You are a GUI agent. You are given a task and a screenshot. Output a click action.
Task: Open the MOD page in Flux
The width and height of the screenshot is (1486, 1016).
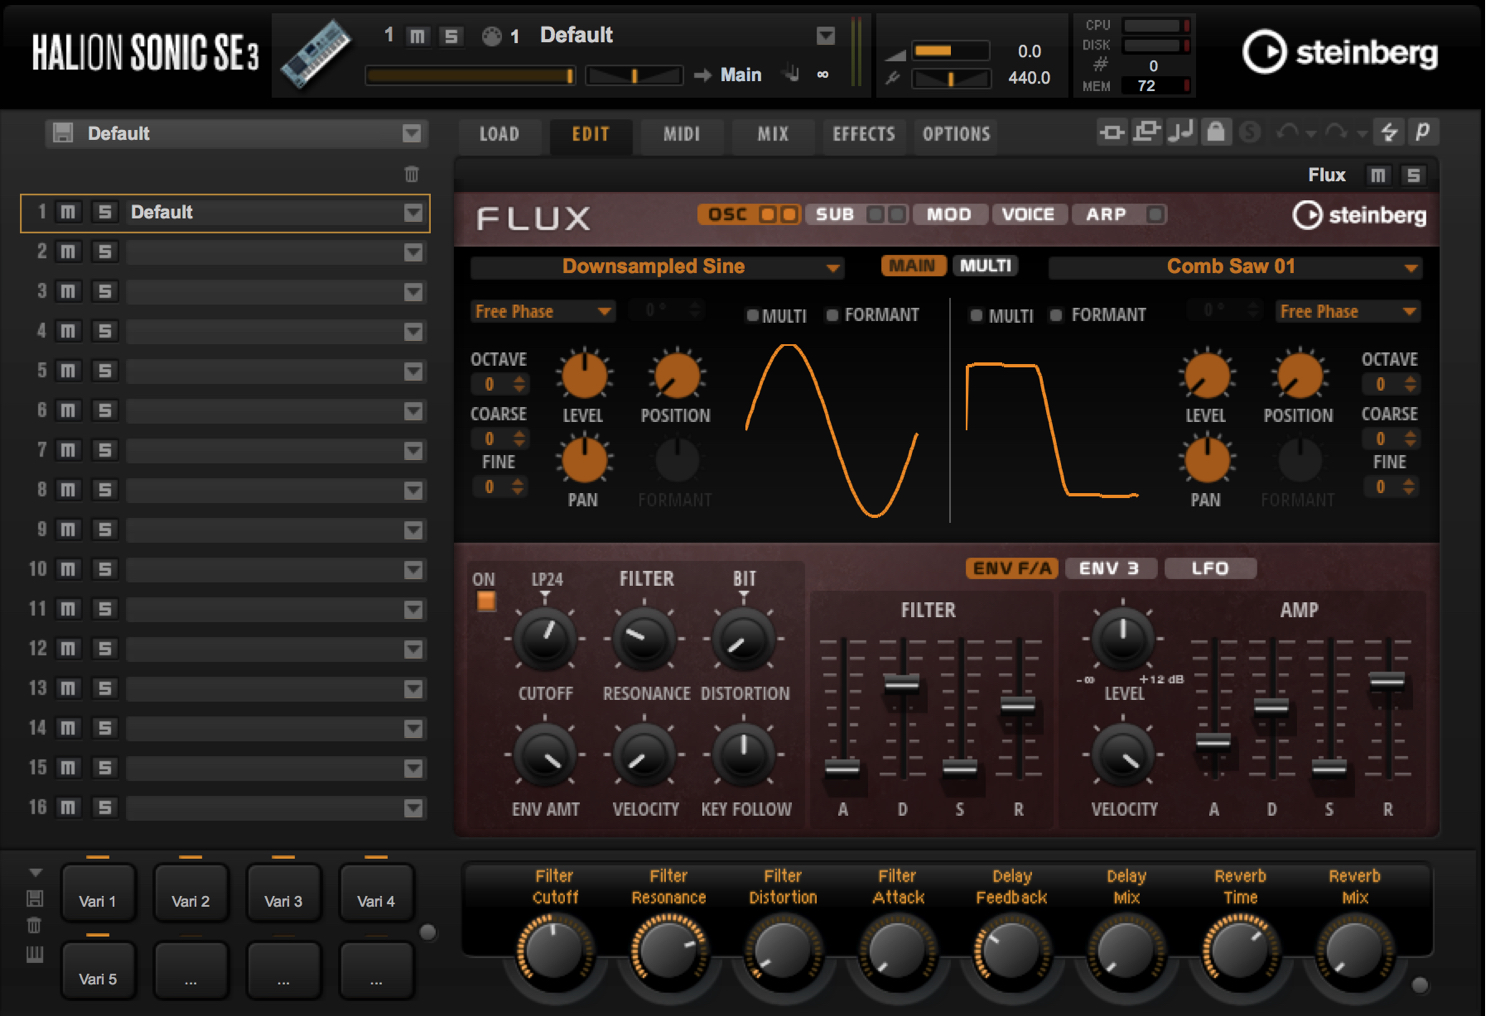[x=949, y=214]
